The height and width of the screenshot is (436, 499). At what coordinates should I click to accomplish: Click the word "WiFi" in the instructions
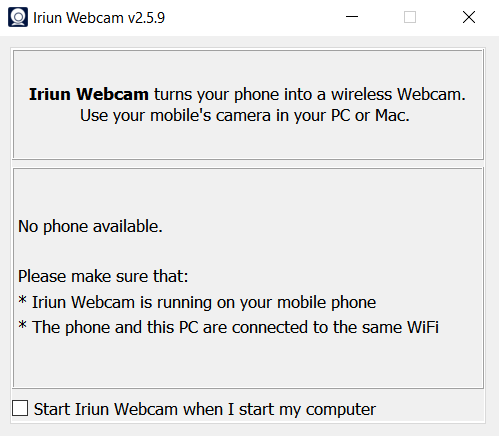pos(423,327)
